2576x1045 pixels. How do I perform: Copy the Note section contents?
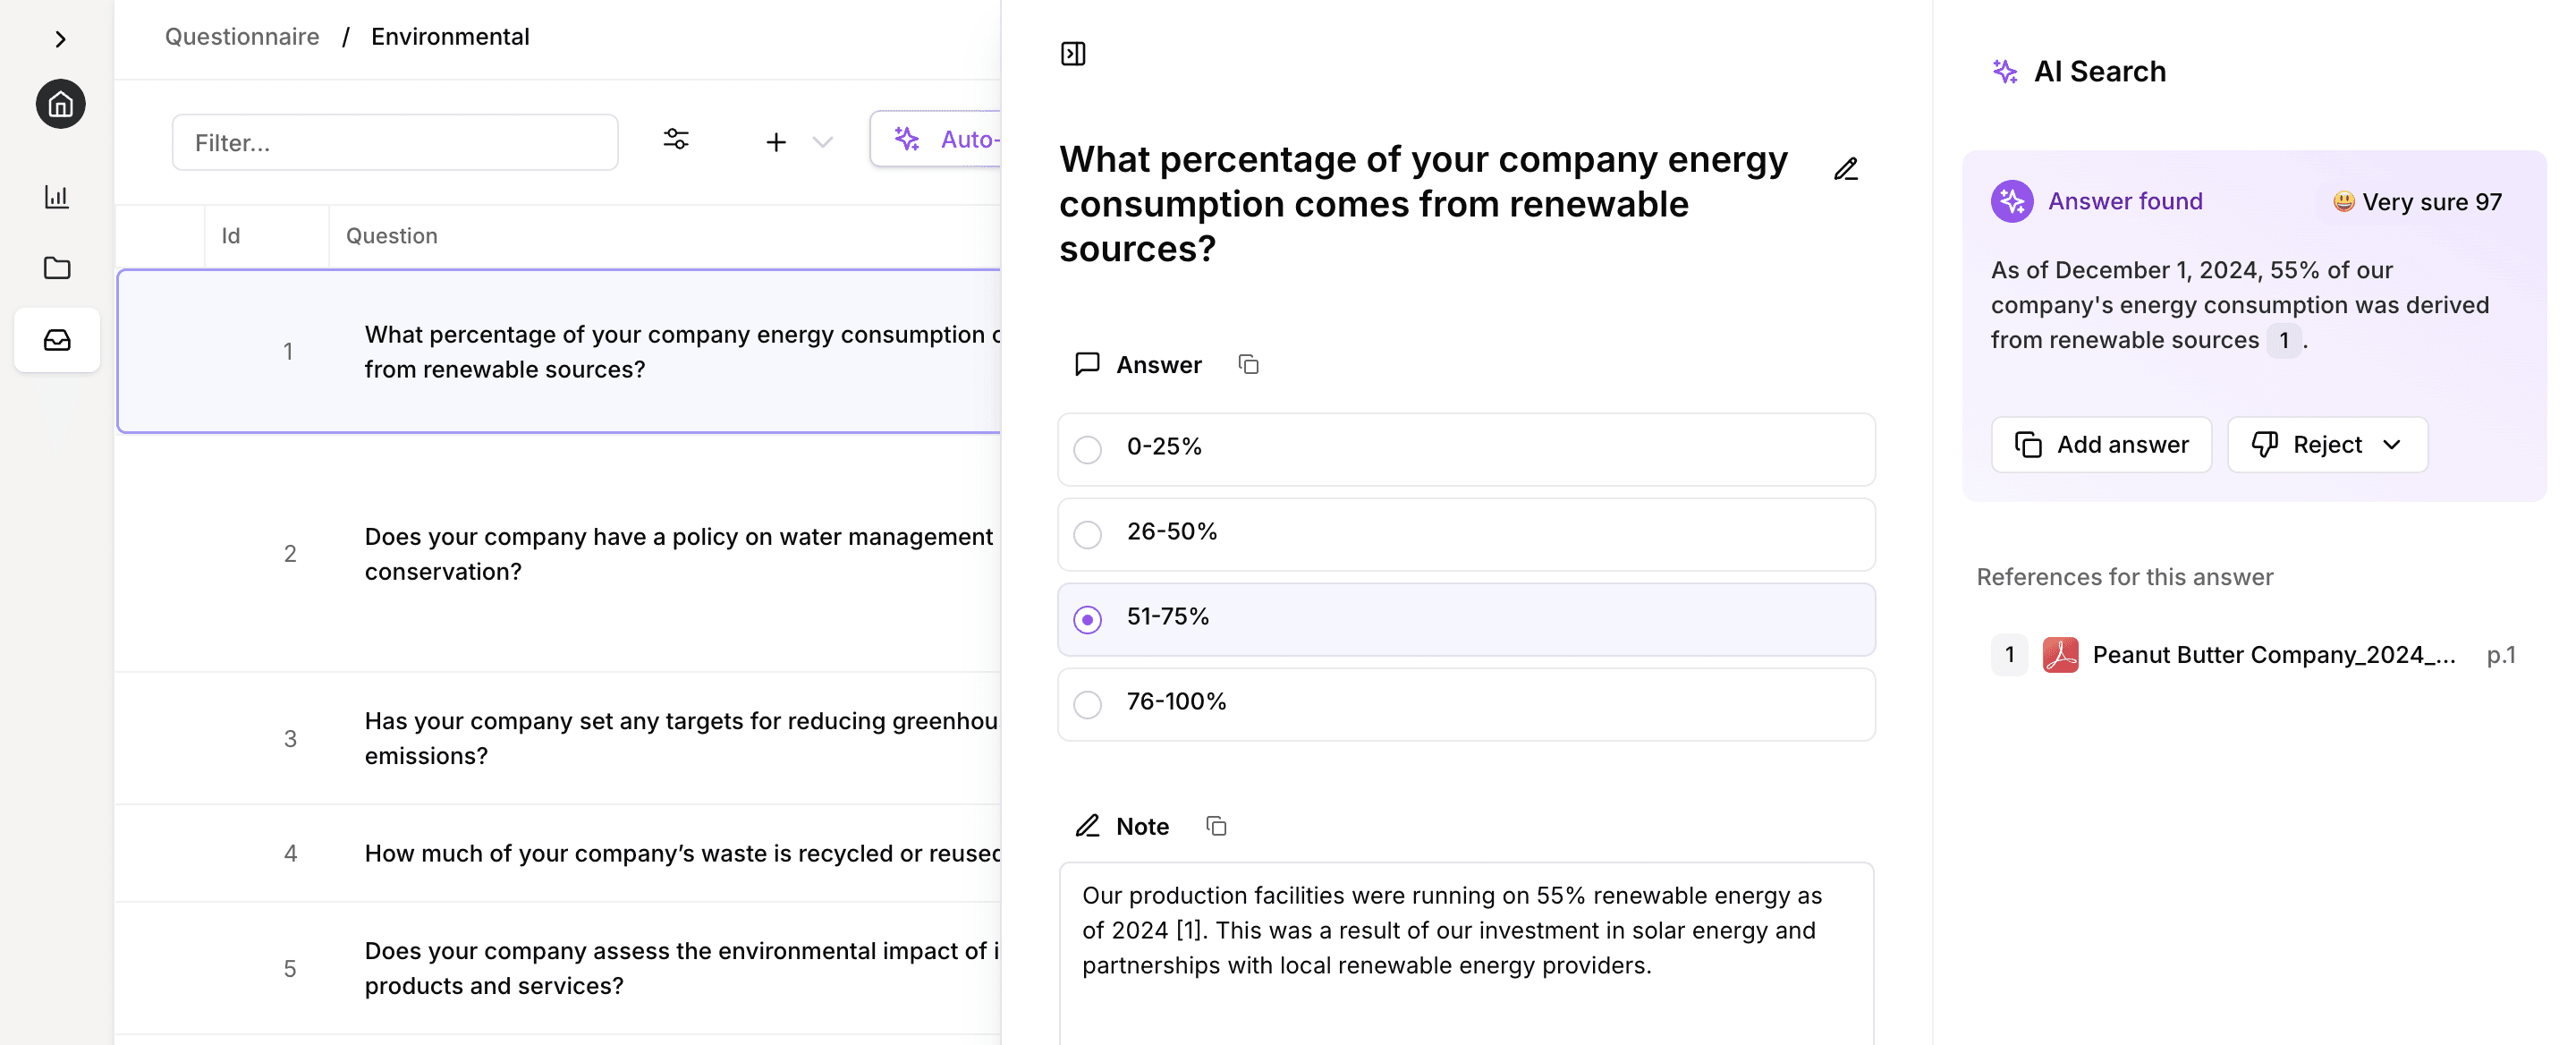pyautogui.click(x=1216, y=826)
